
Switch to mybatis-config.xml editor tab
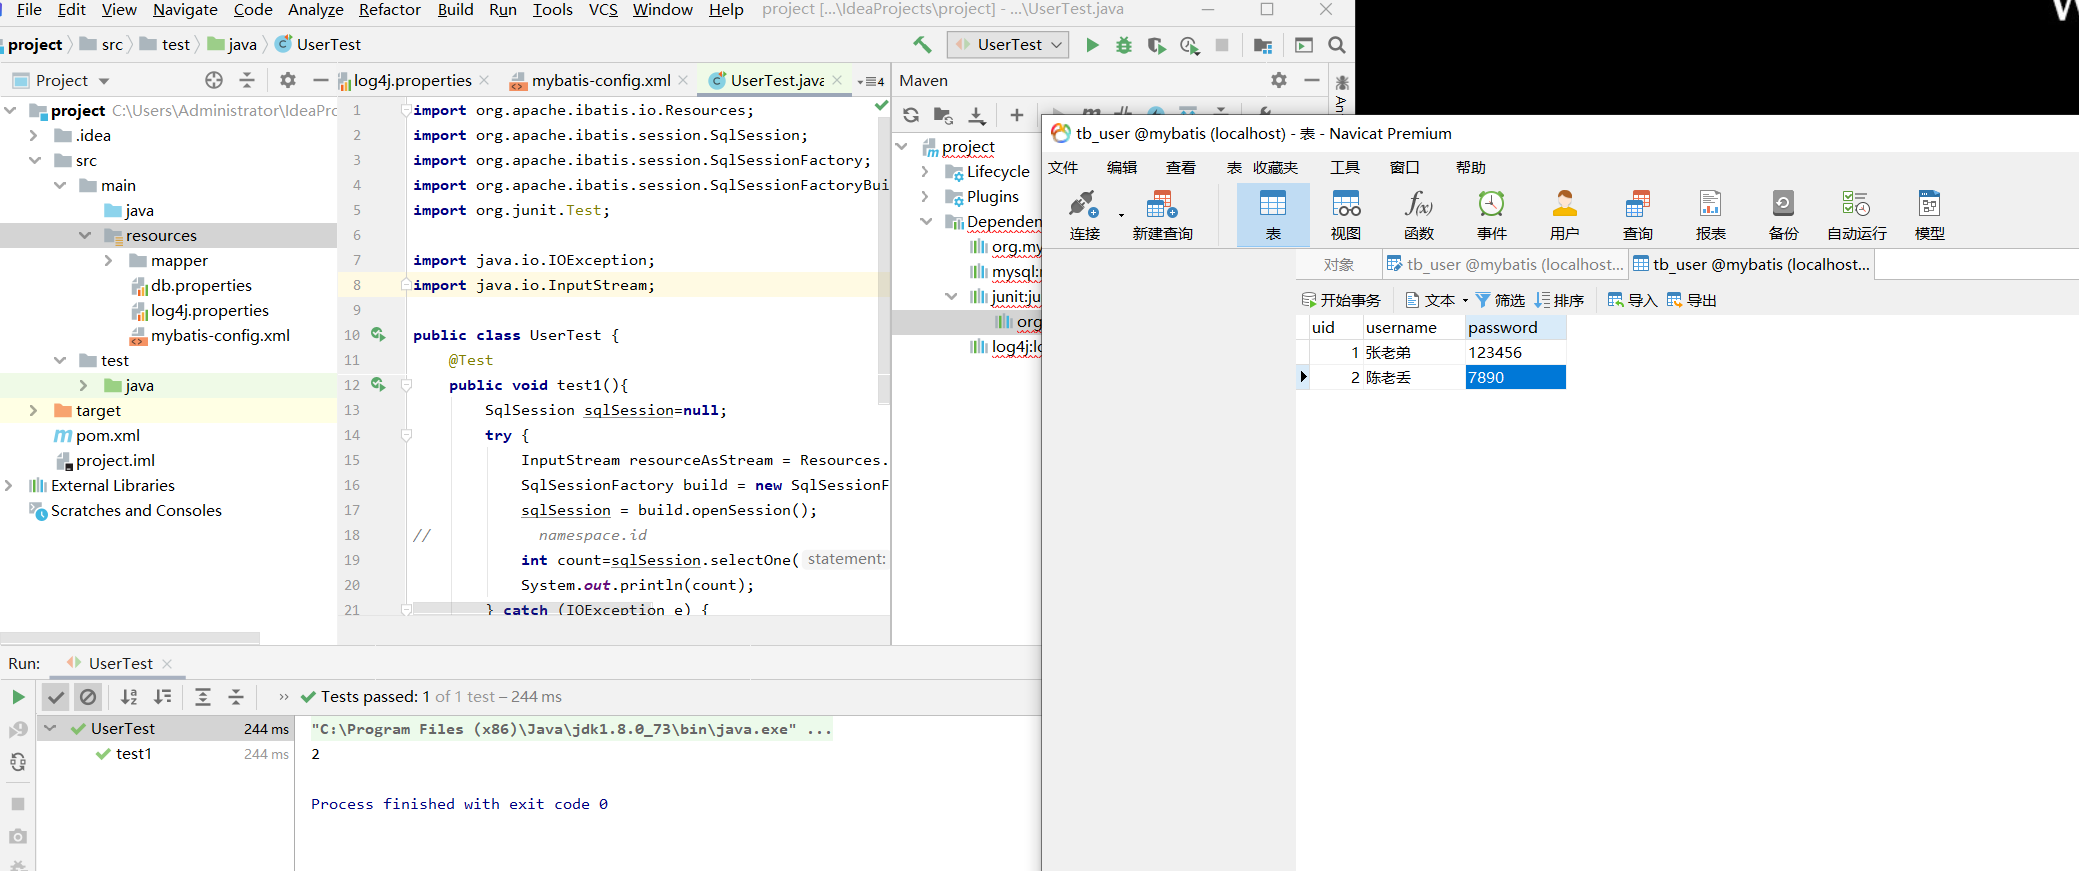(600, 80)
